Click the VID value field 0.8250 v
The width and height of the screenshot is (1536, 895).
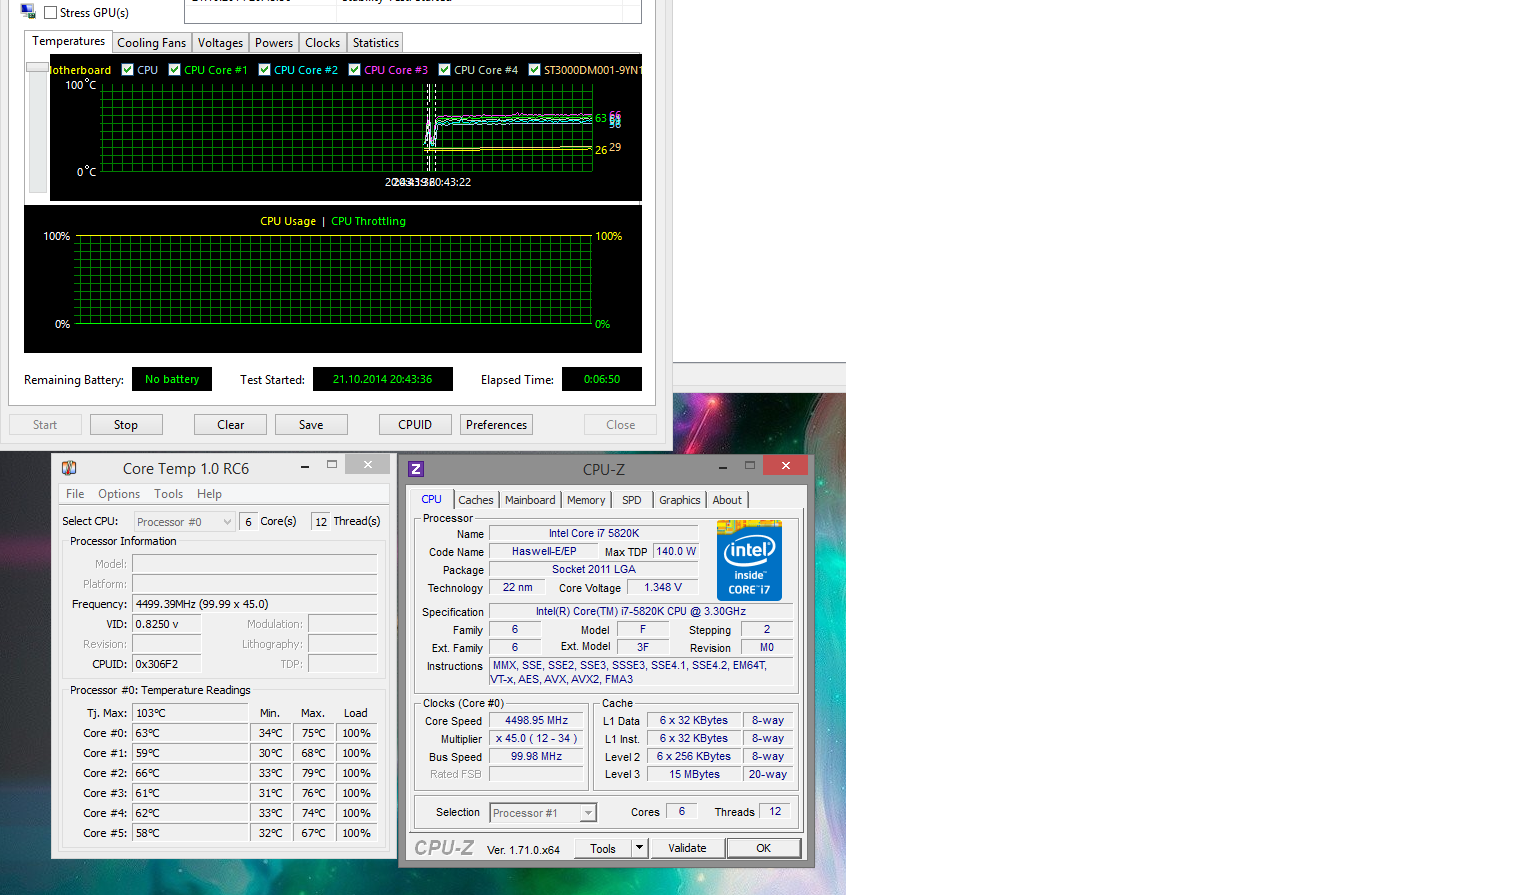(167, 624)
